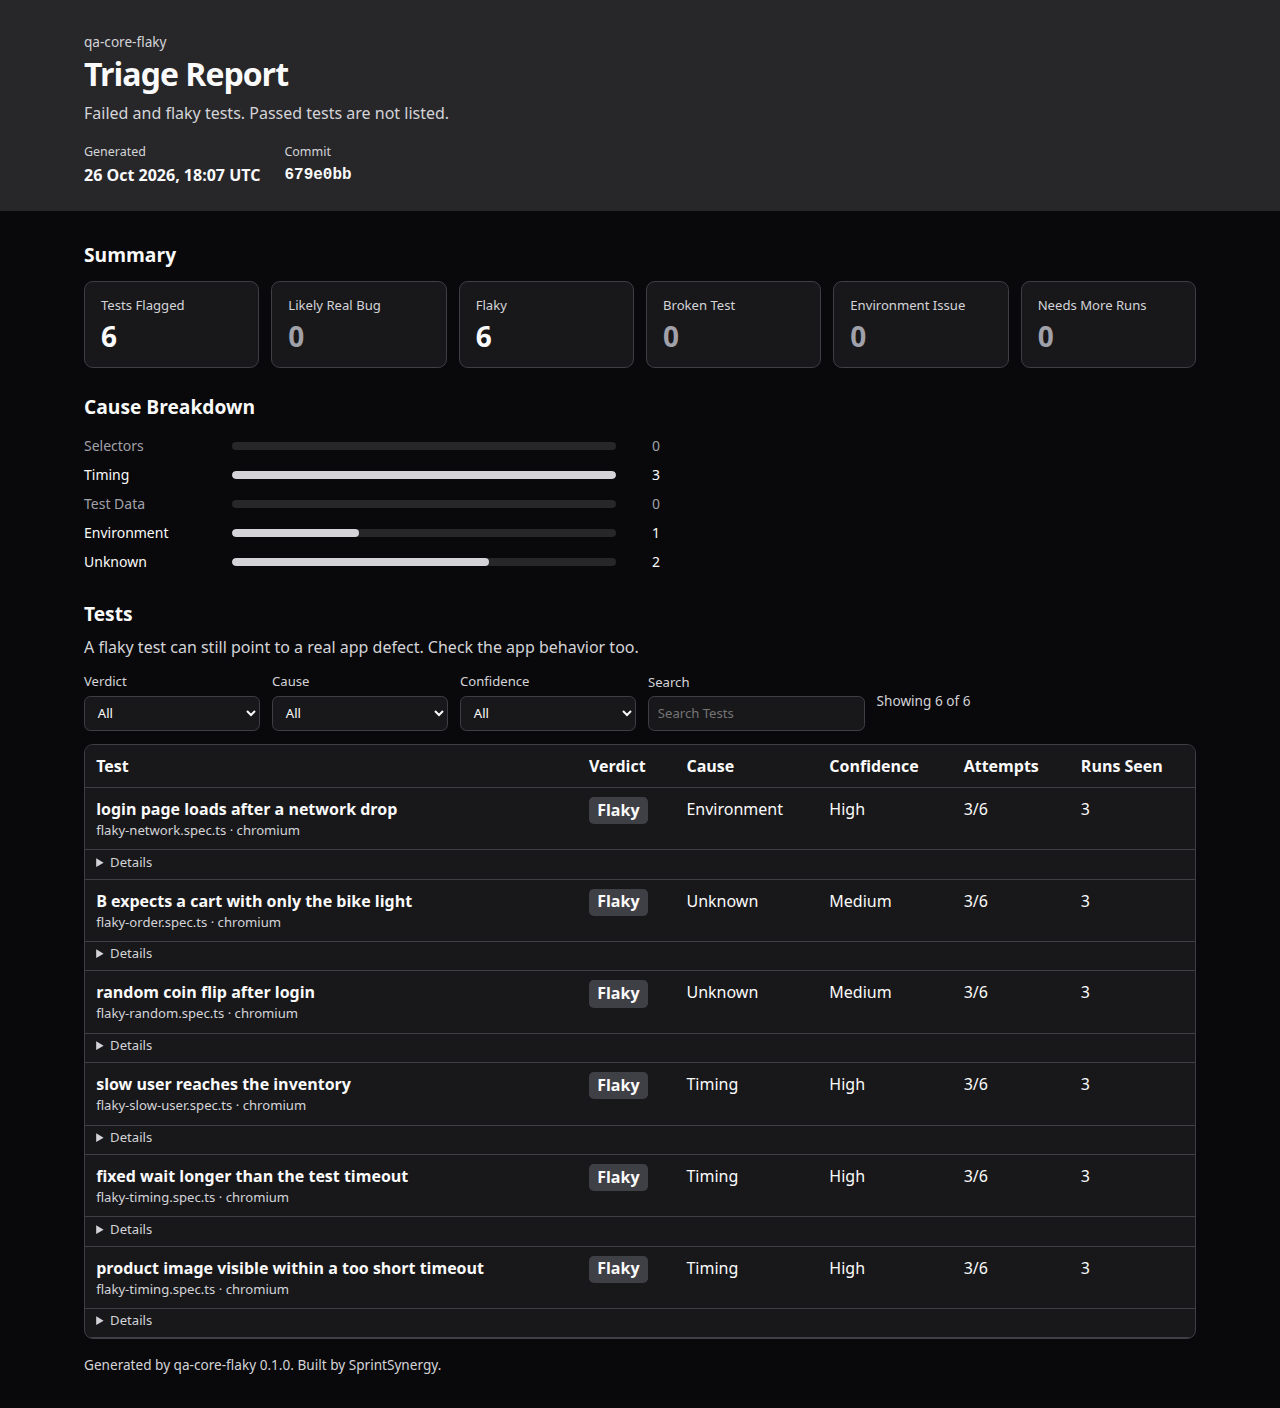Click Flaky badge on slow user row
1280x1408 pixels.
[618, 1086]
